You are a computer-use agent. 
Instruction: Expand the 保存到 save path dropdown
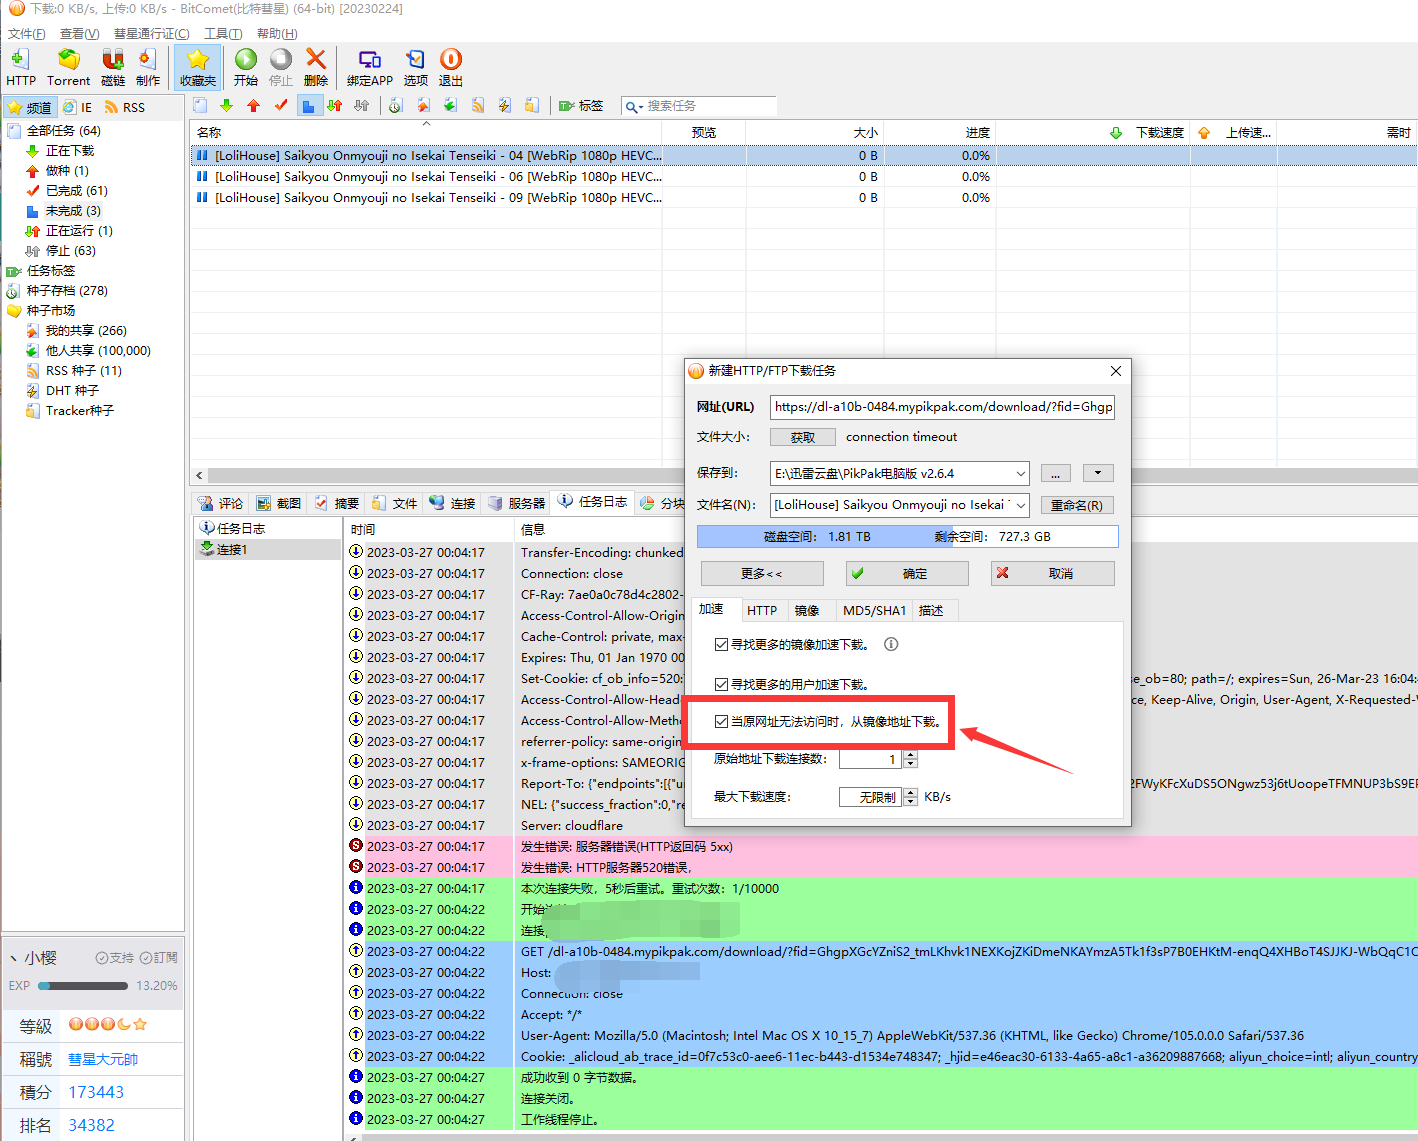pos(1020,473)
